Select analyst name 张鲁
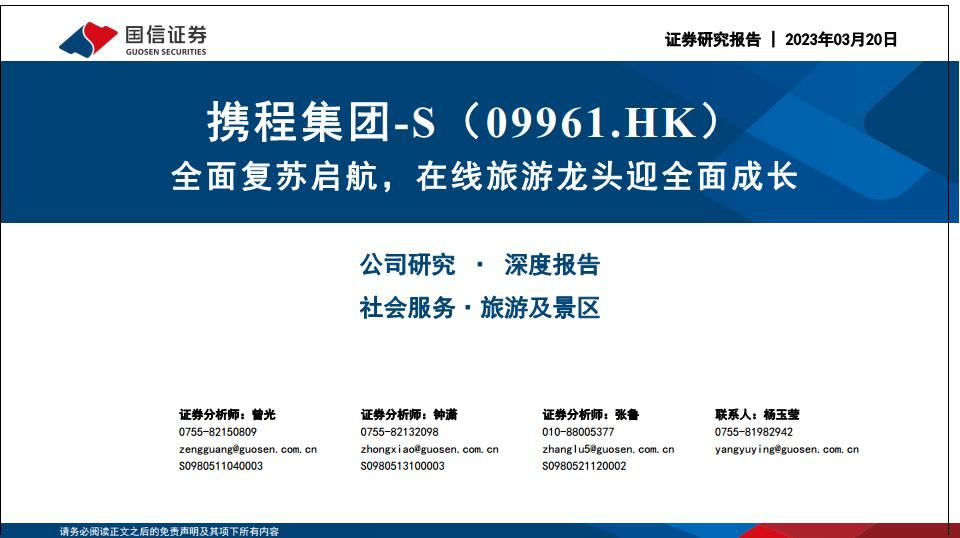This screenshot has width=960, height=538. click(627, 415)
